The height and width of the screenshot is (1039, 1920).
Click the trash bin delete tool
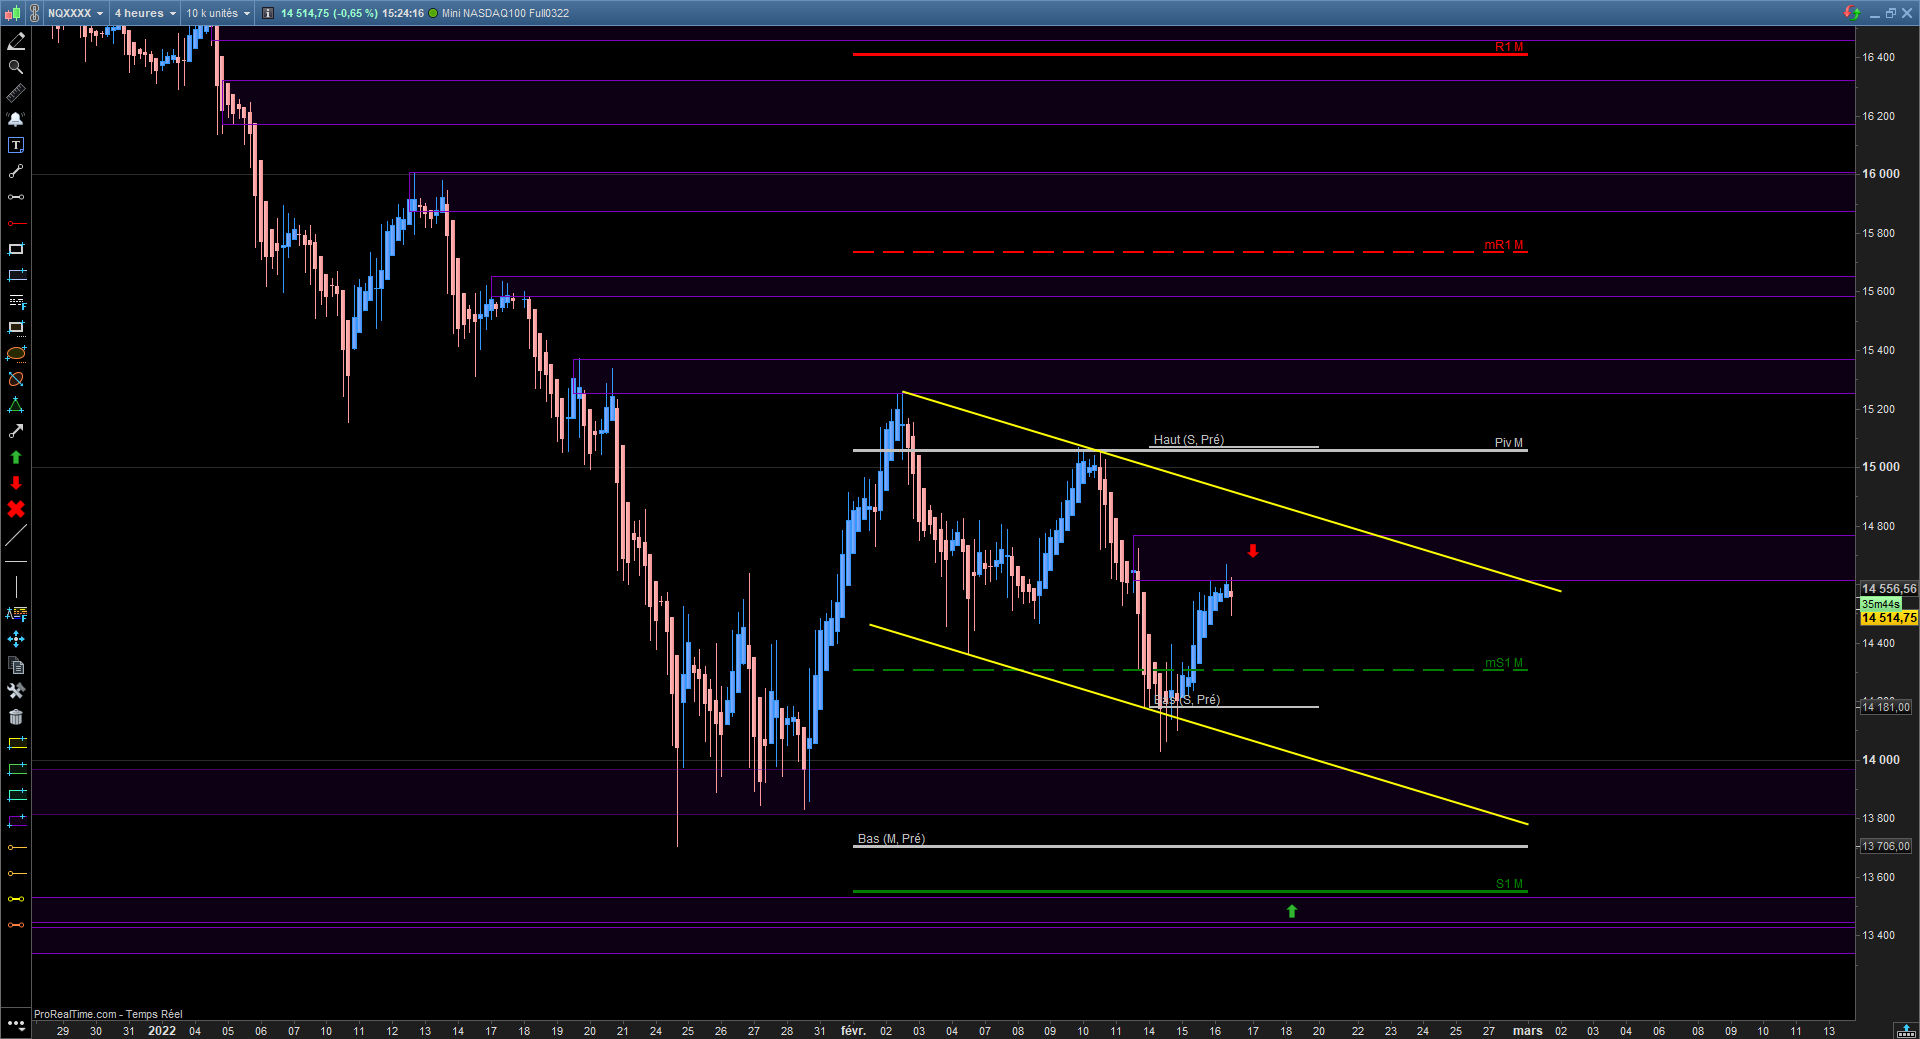[16, 717]
